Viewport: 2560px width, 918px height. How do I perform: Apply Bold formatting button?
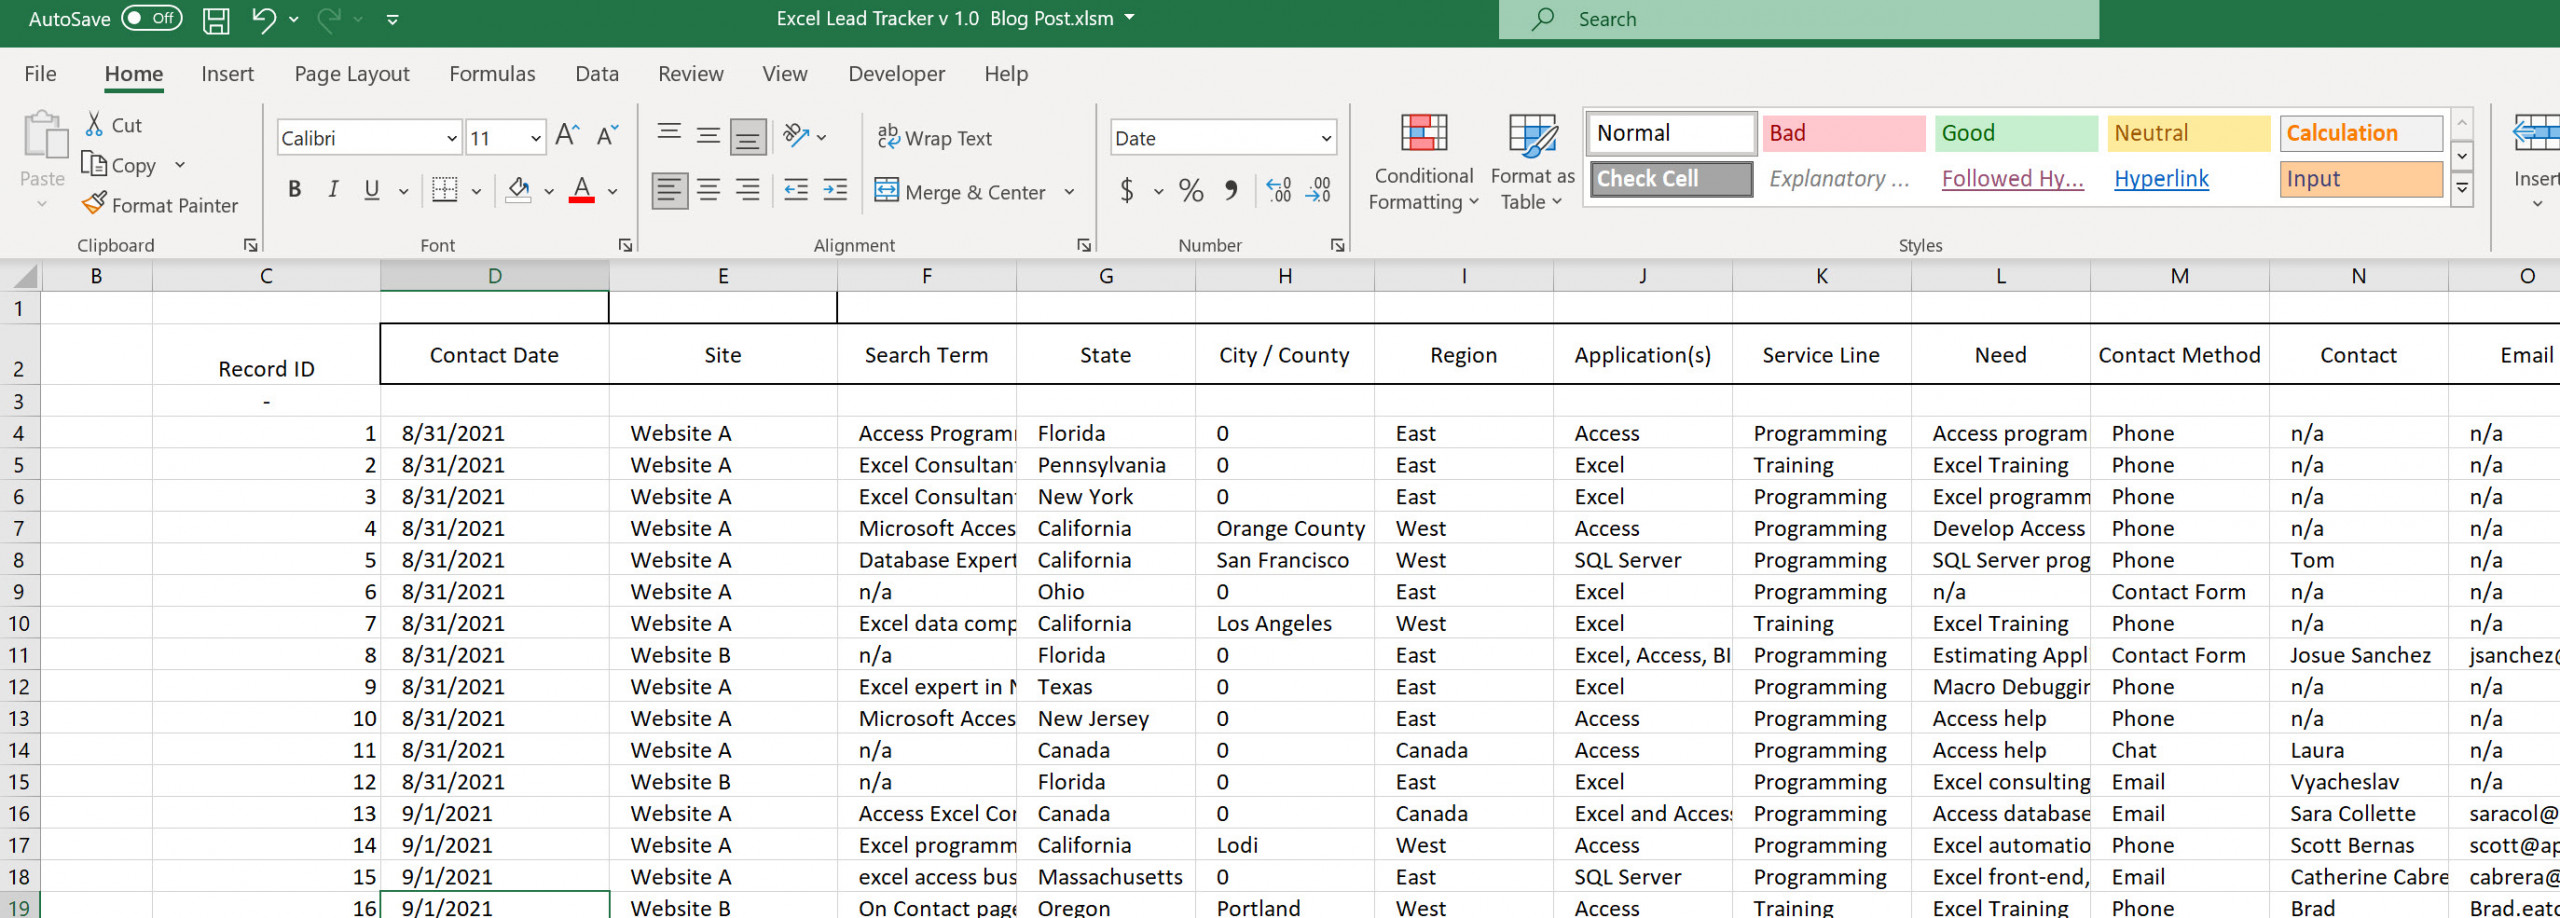click(294, 189)
